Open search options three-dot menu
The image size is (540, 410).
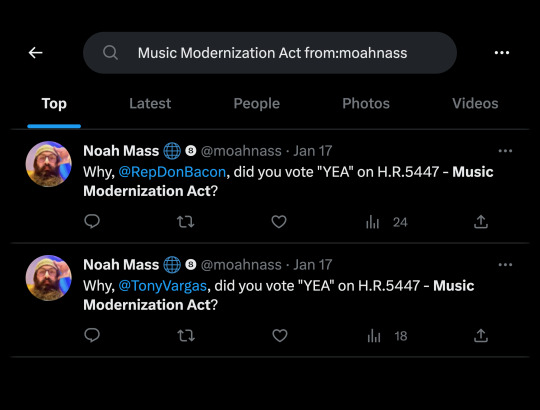[x=502, y=53]
